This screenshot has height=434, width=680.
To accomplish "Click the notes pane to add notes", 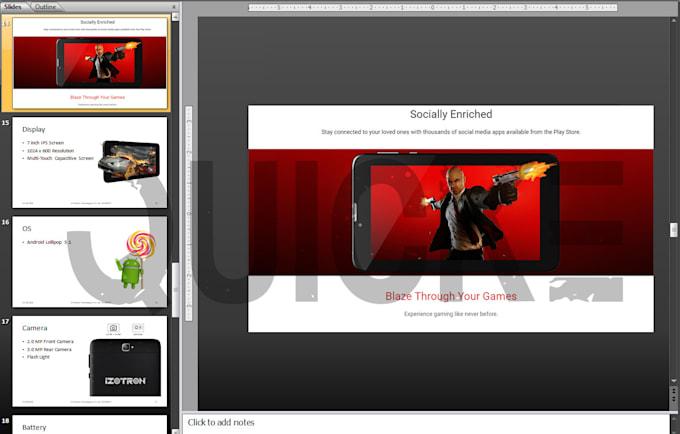I will 426,424.
